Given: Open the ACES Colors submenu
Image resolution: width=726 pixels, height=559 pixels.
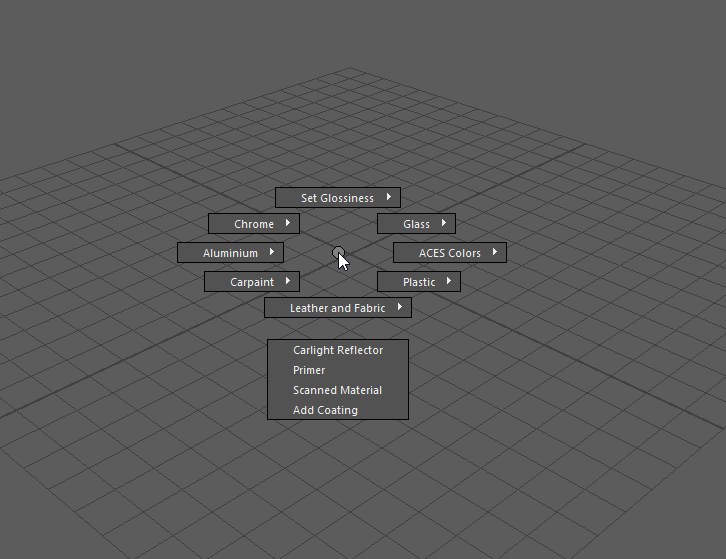Looking at the screenshot, I should tap(450, 253).
